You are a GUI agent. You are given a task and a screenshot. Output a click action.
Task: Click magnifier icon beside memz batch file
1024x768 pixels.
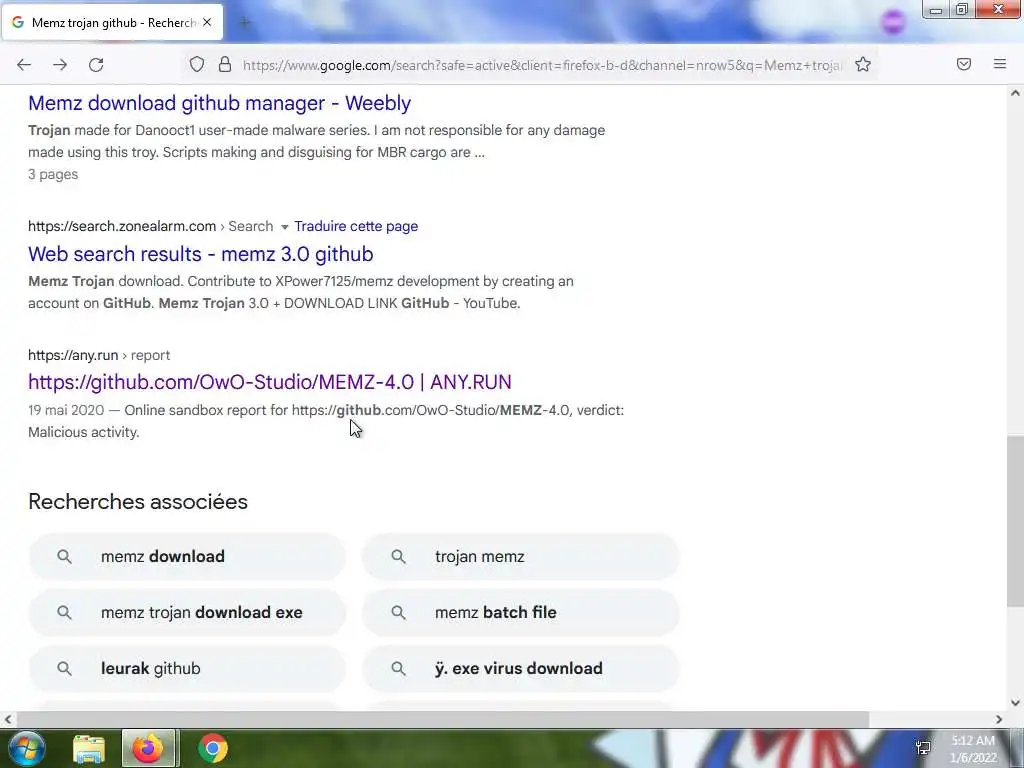(x=398, y=613)
